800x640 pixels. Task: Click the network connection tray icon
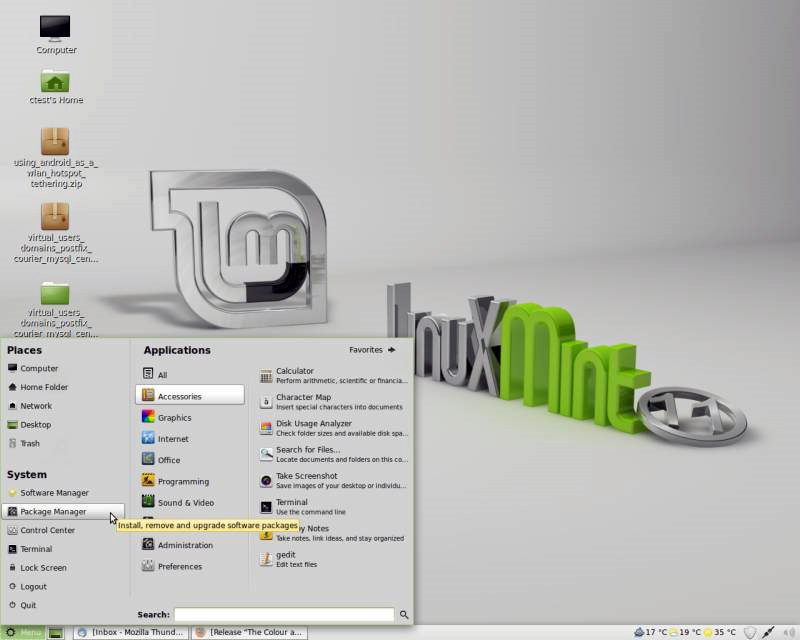click(768, 633)
